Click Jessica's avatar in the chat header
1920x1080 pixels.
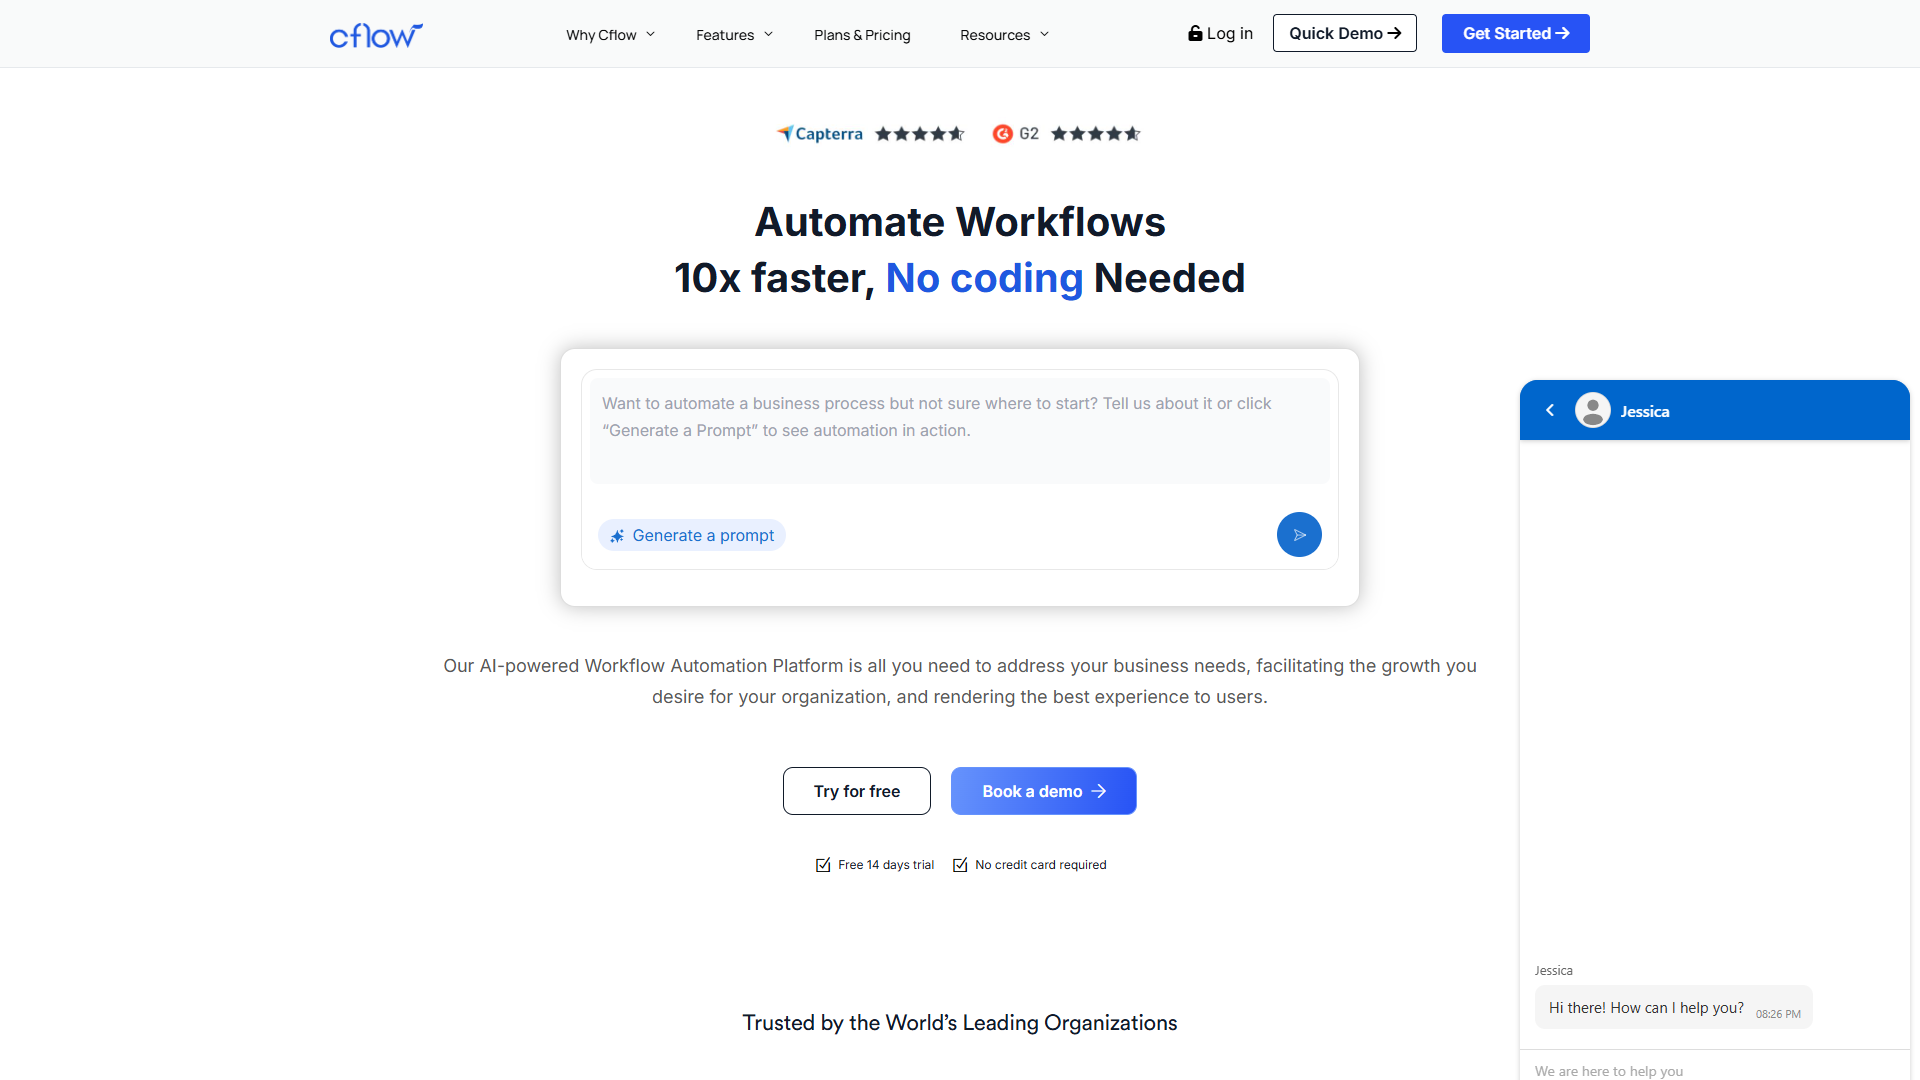[x=1592, y=410]
